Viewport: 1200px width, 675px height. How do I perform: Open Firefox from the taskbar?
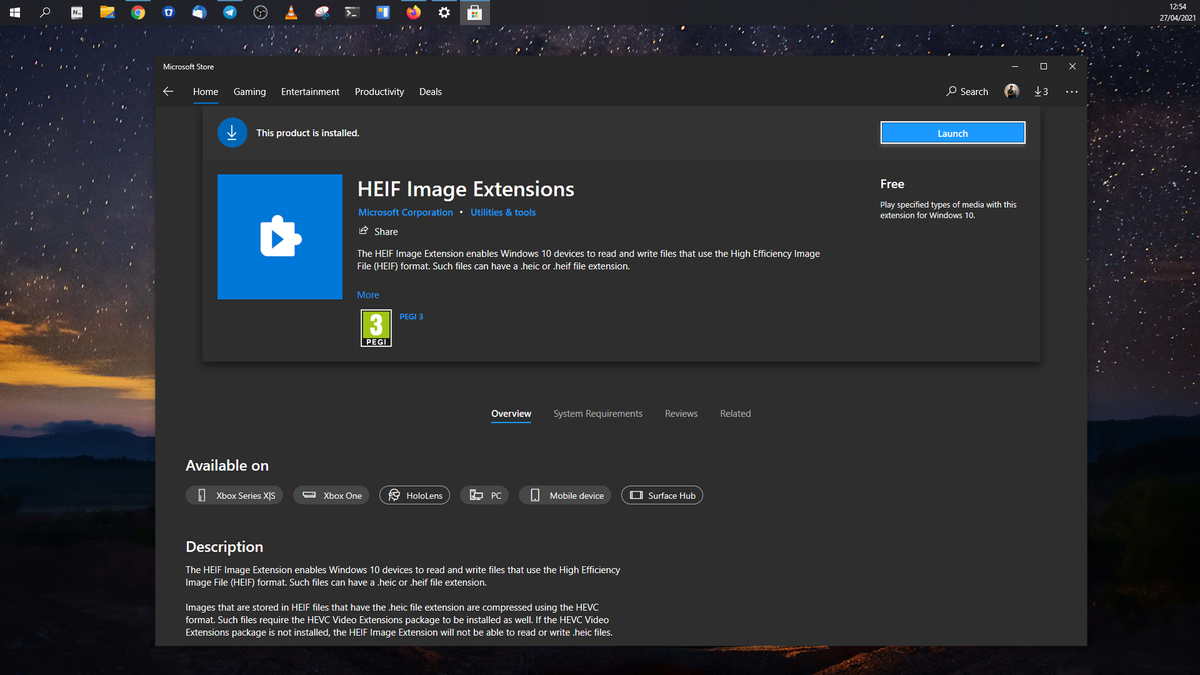[413, 12]
